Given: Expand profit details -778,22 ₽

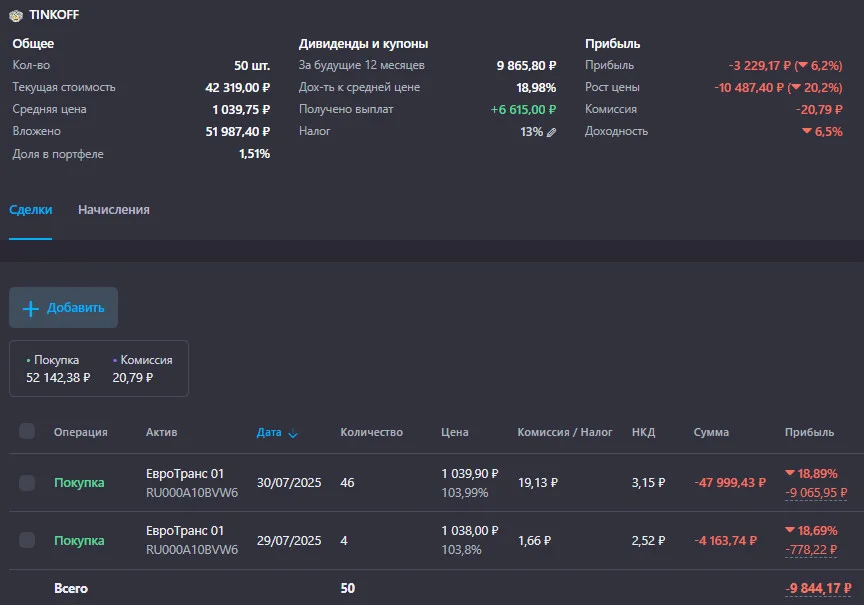Looking at the screenshot, I should point(811,549).
